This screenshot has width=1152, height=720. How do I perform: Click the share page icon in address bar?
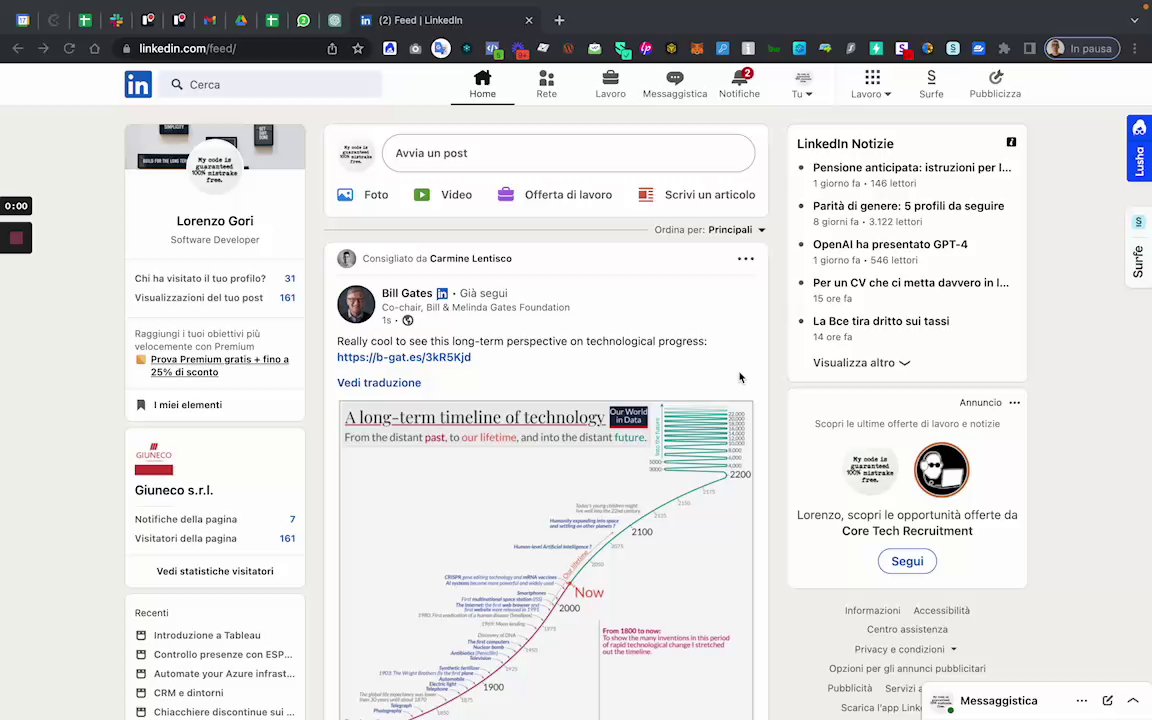pyautogui.click(x=332, y=48)
